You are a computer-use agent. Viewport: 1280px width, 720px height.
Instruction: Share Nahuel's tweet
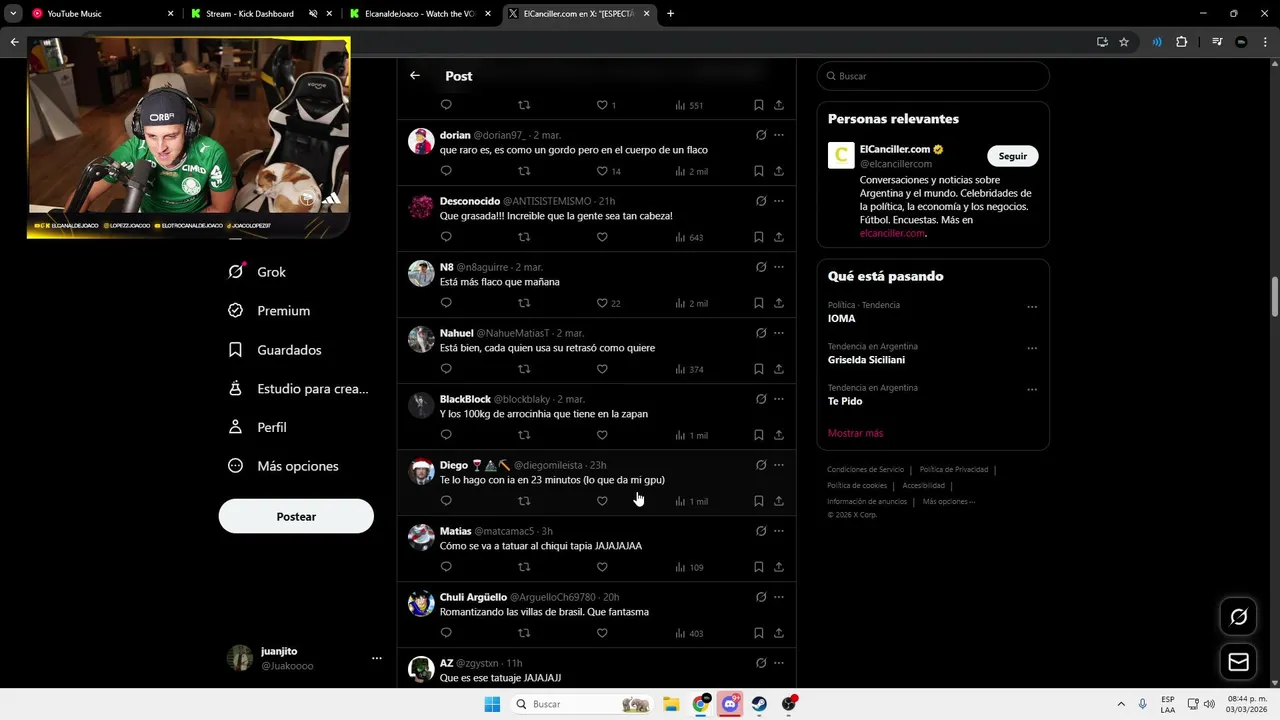pos(779,369)
